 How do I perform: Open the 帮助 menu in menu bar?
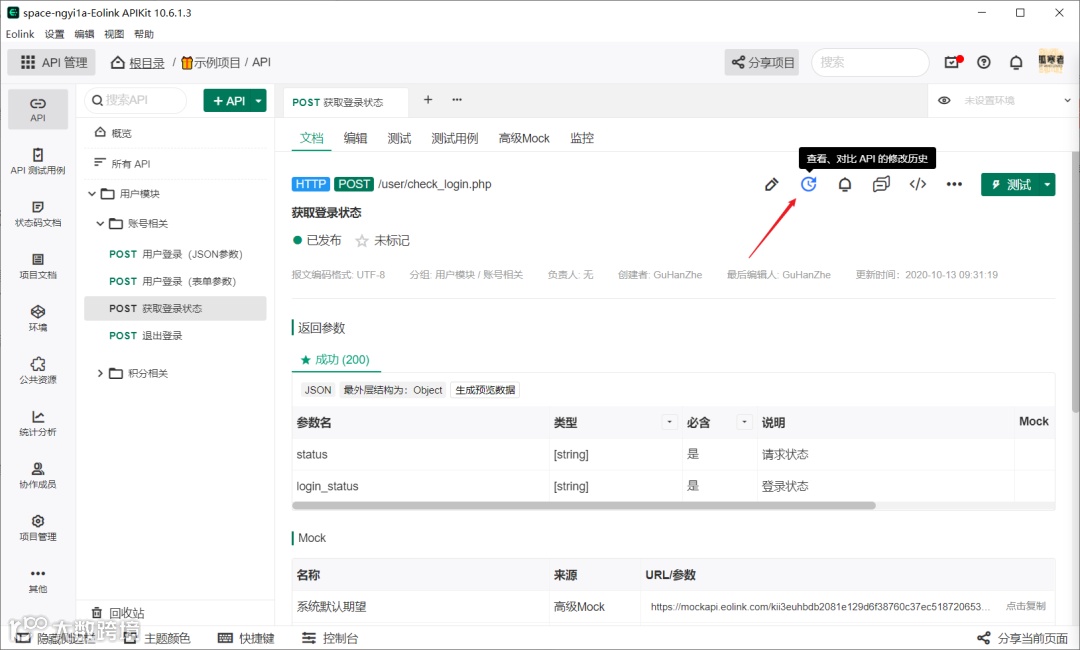(144, 34)
